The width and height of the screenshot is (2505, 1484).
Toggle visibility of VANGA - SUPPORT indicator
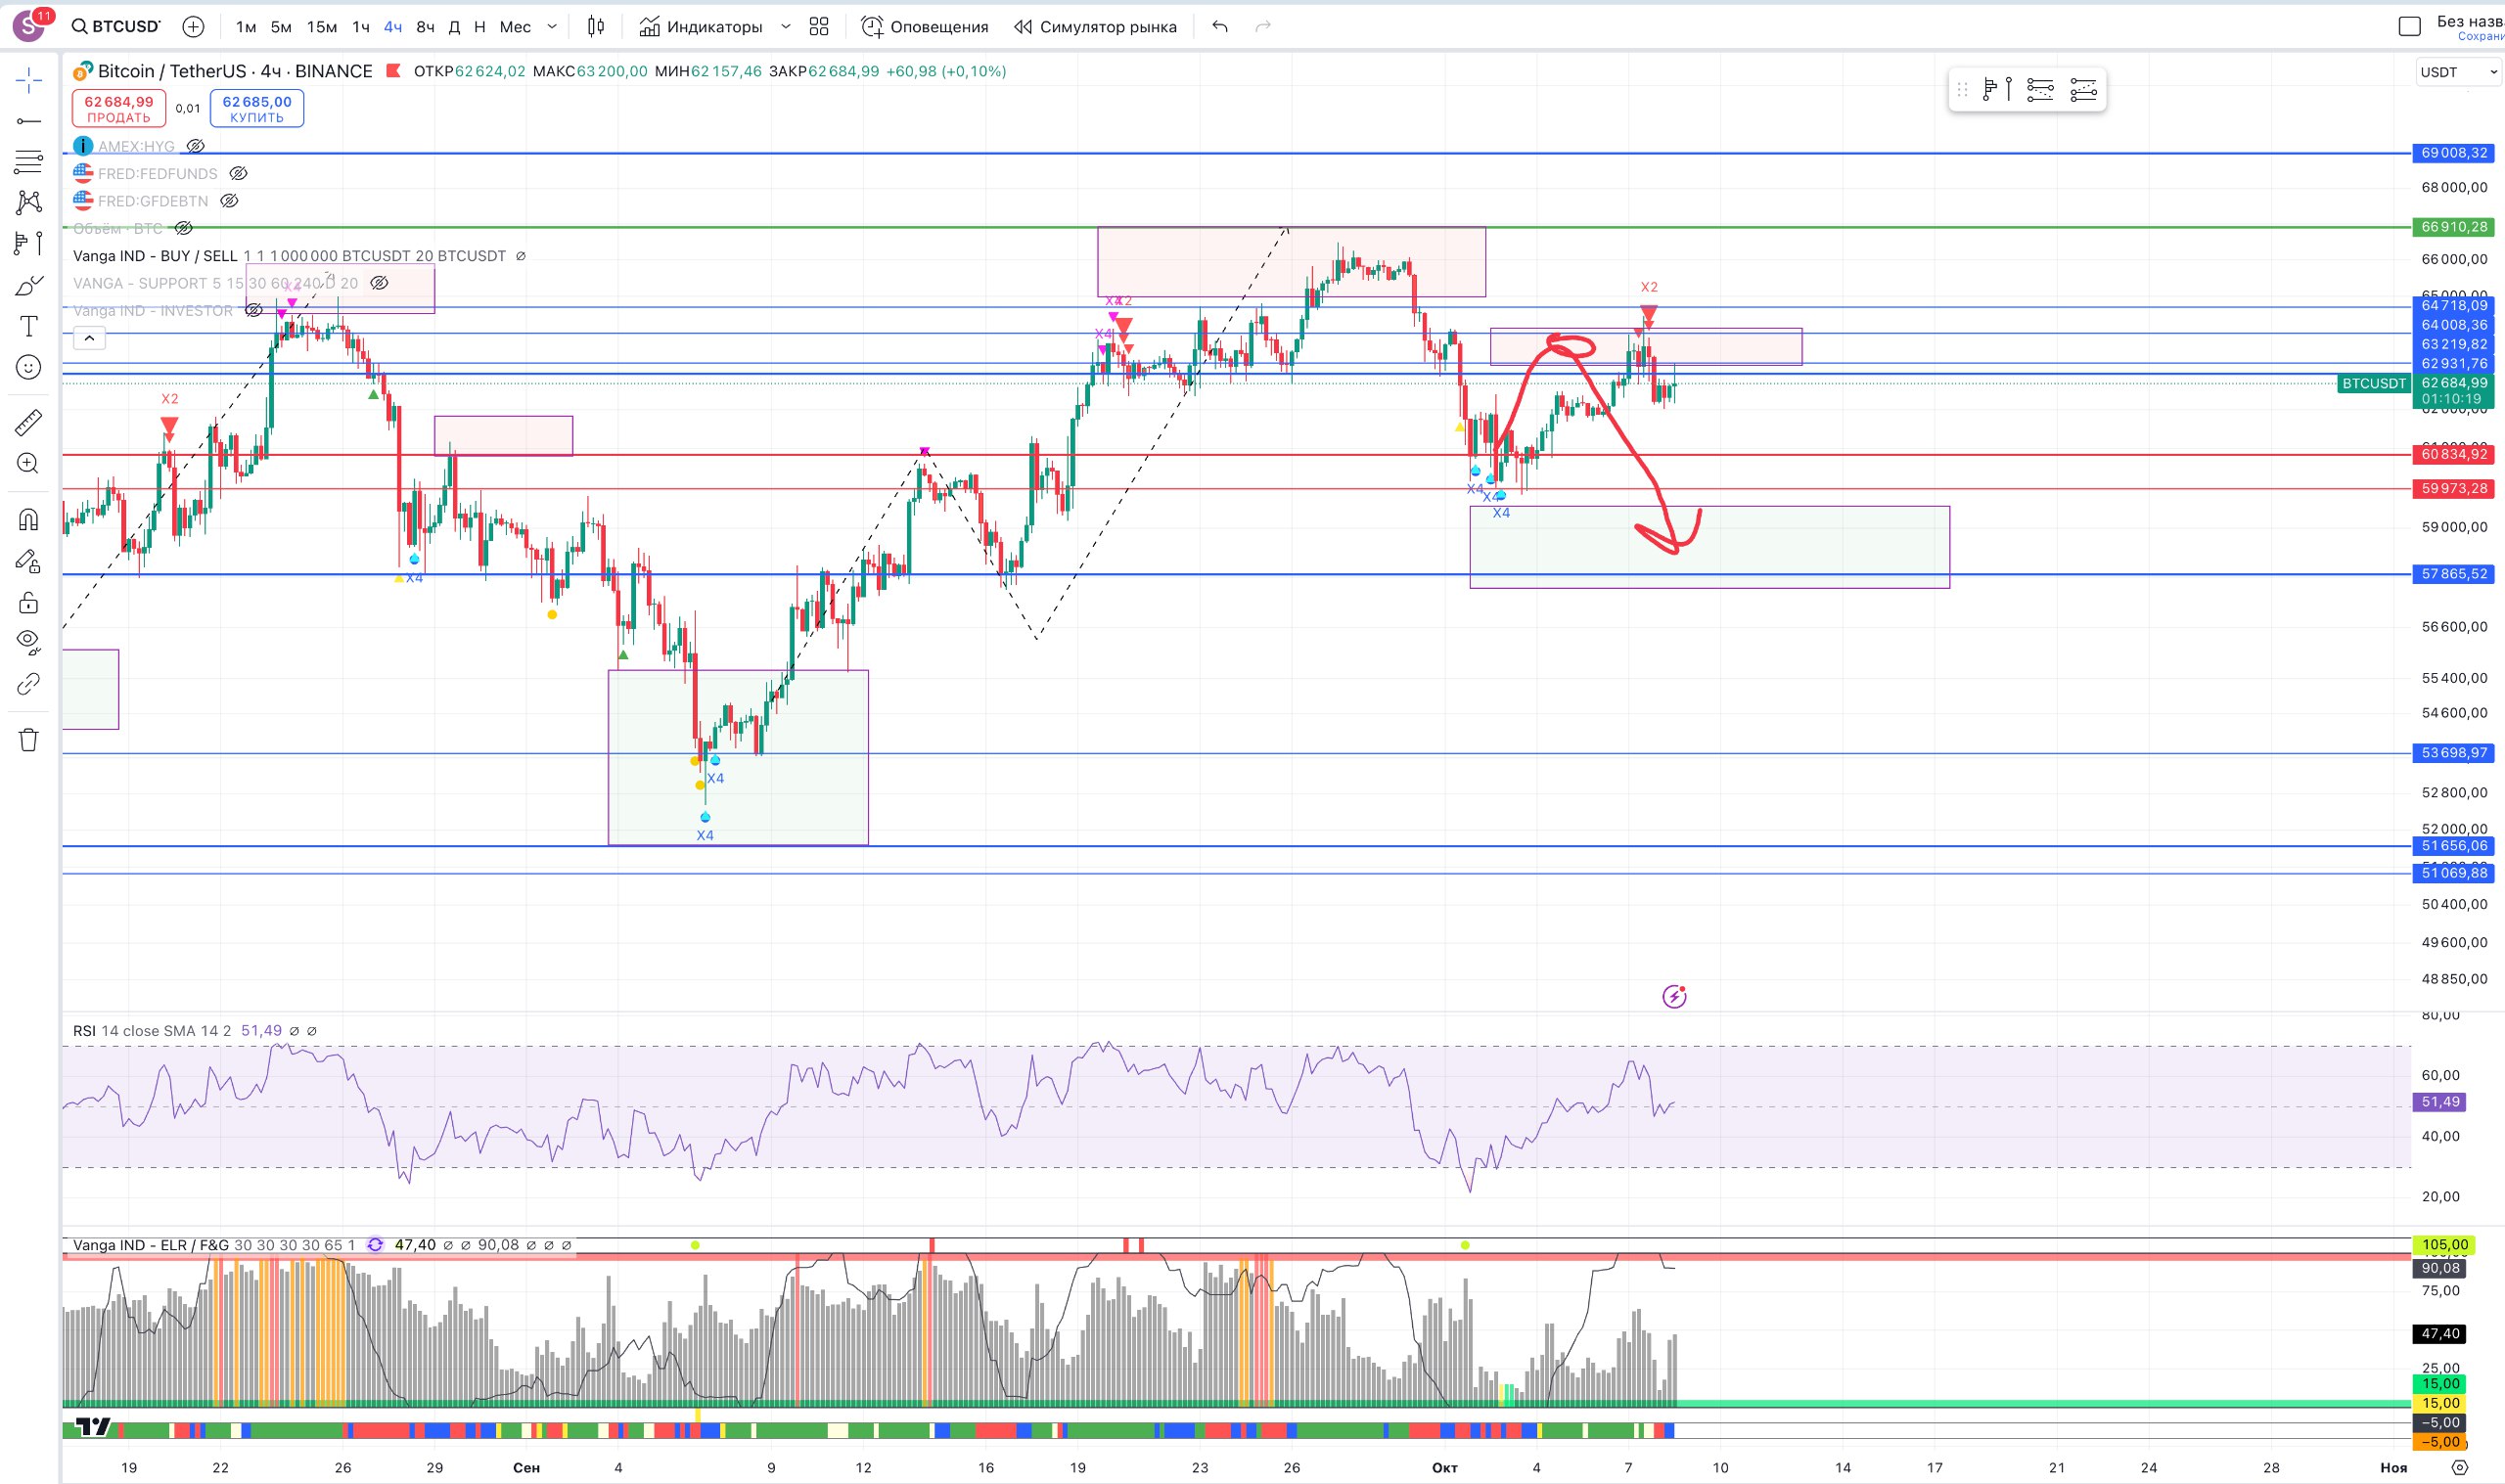point(379,283)
